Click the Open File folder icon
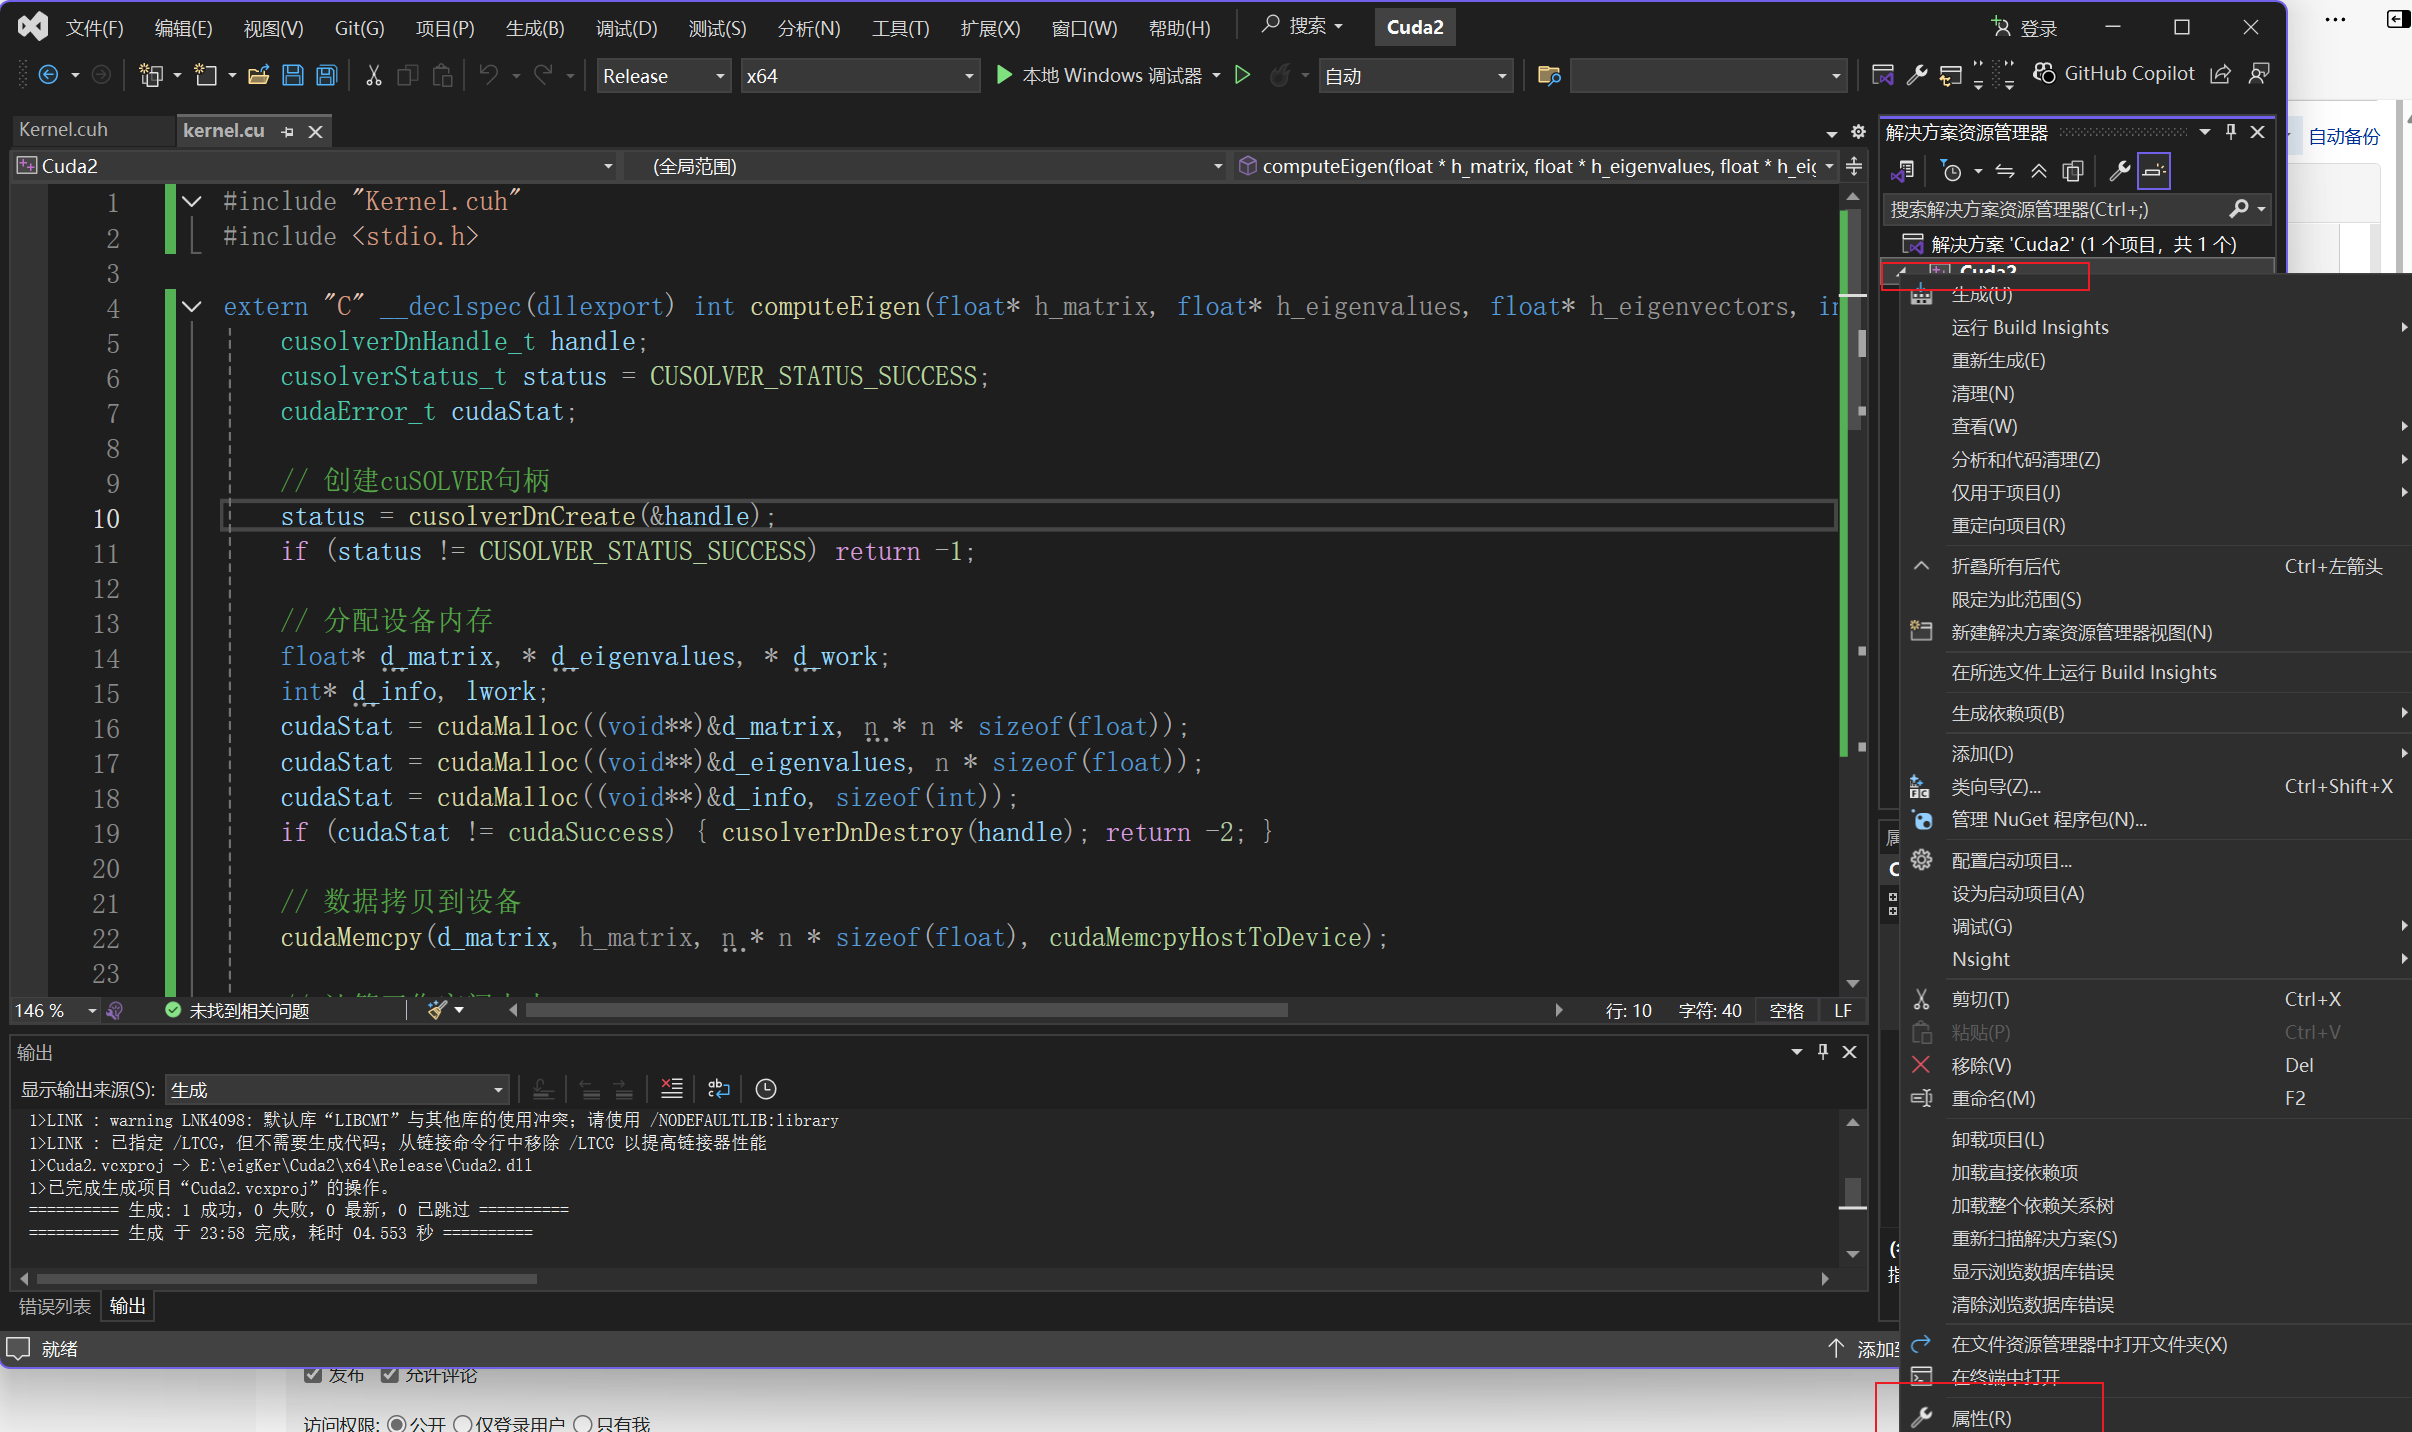 [259, 76]
